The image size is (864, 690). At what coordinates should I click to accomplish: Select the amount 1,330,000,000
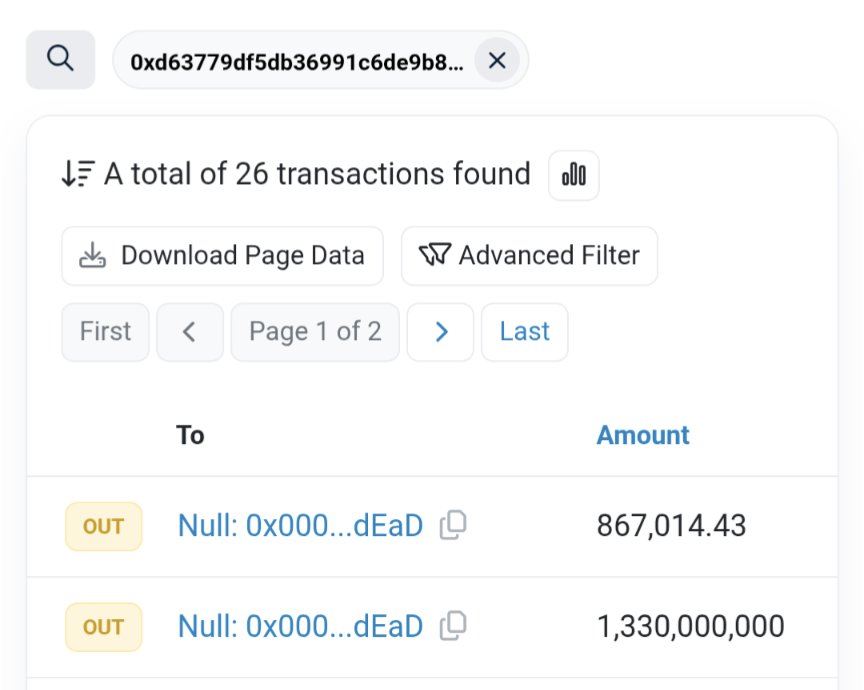(x=691, y=627)
